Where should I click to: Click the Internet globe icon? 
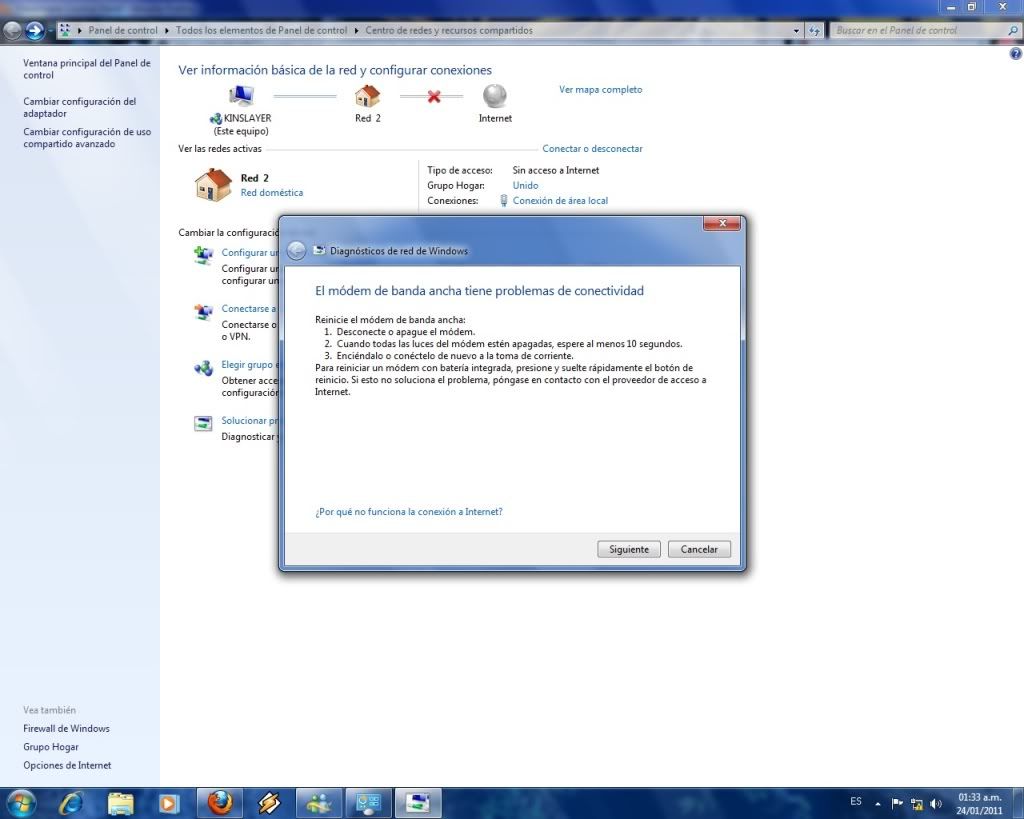(x=495, y=96)
